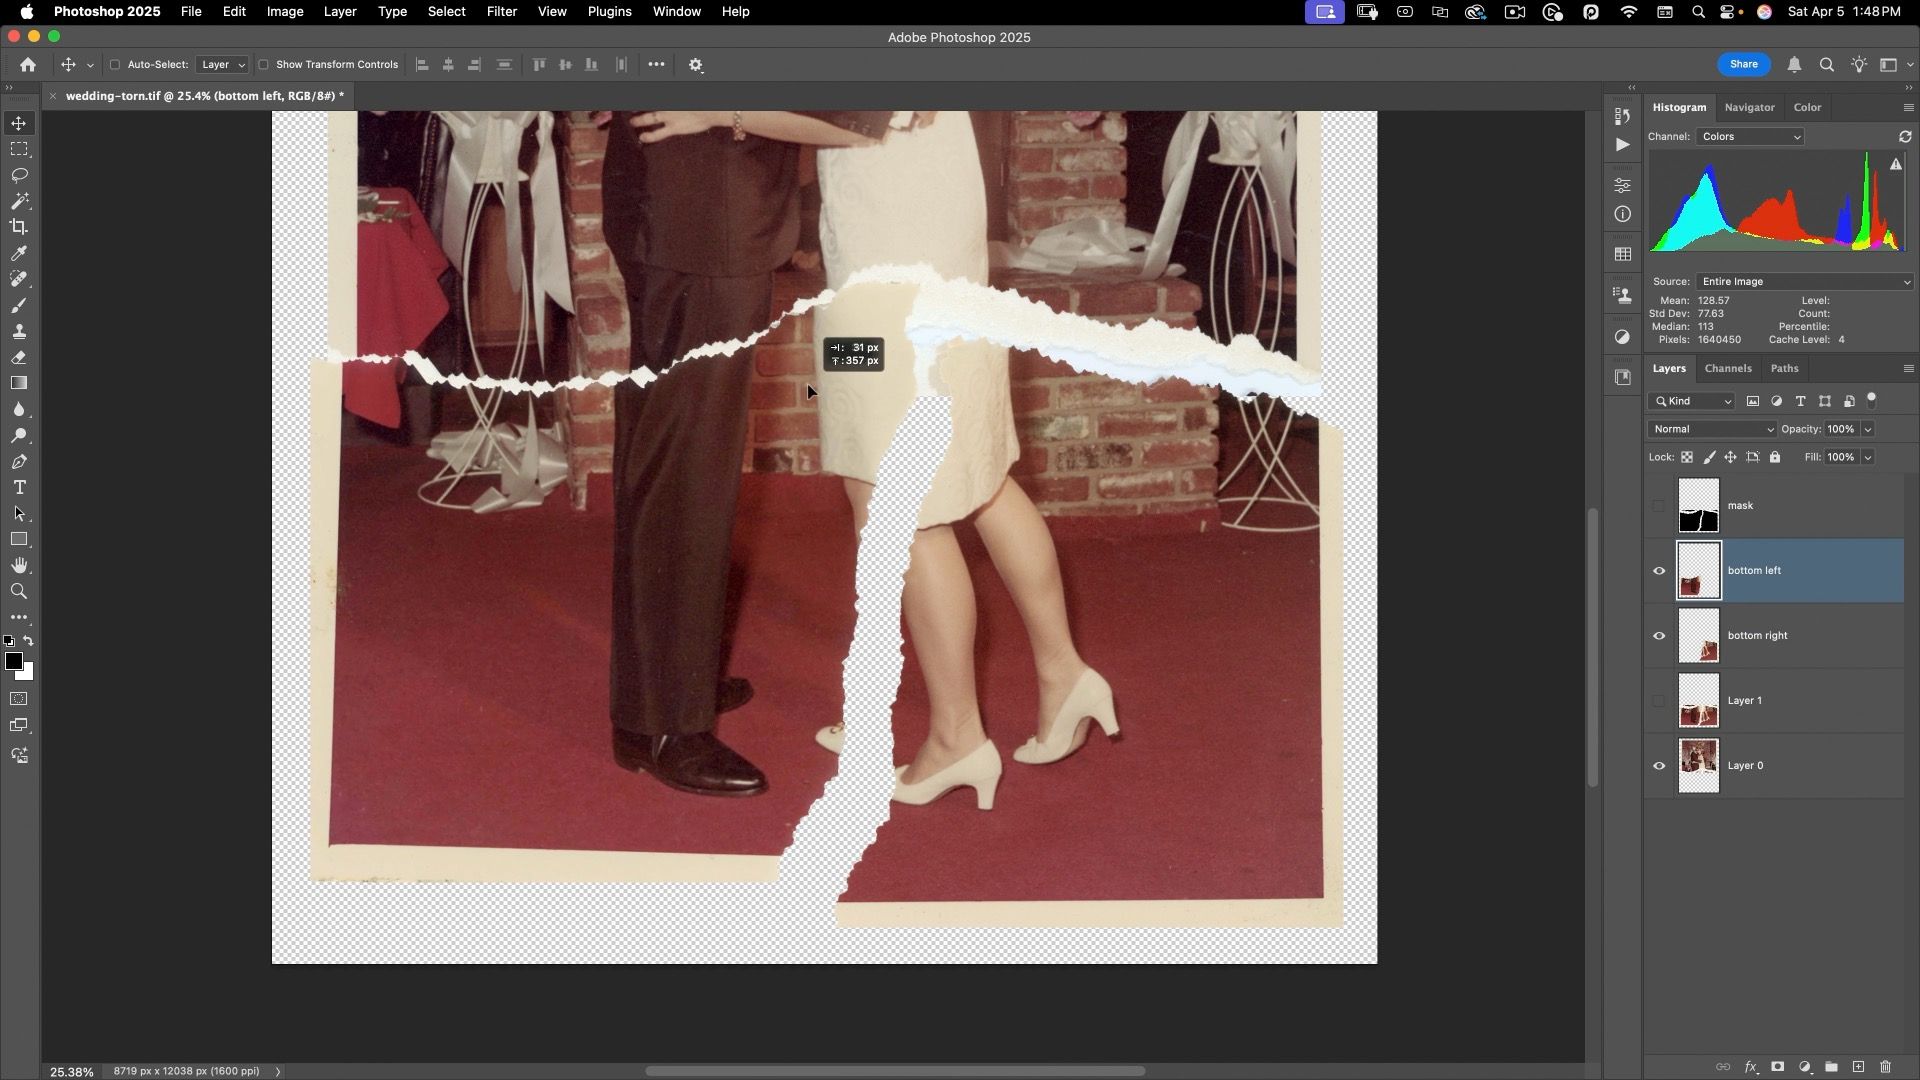Select the Zoom tool
This screenshot has height=1080, width=1920.
[x=19, y=592]
